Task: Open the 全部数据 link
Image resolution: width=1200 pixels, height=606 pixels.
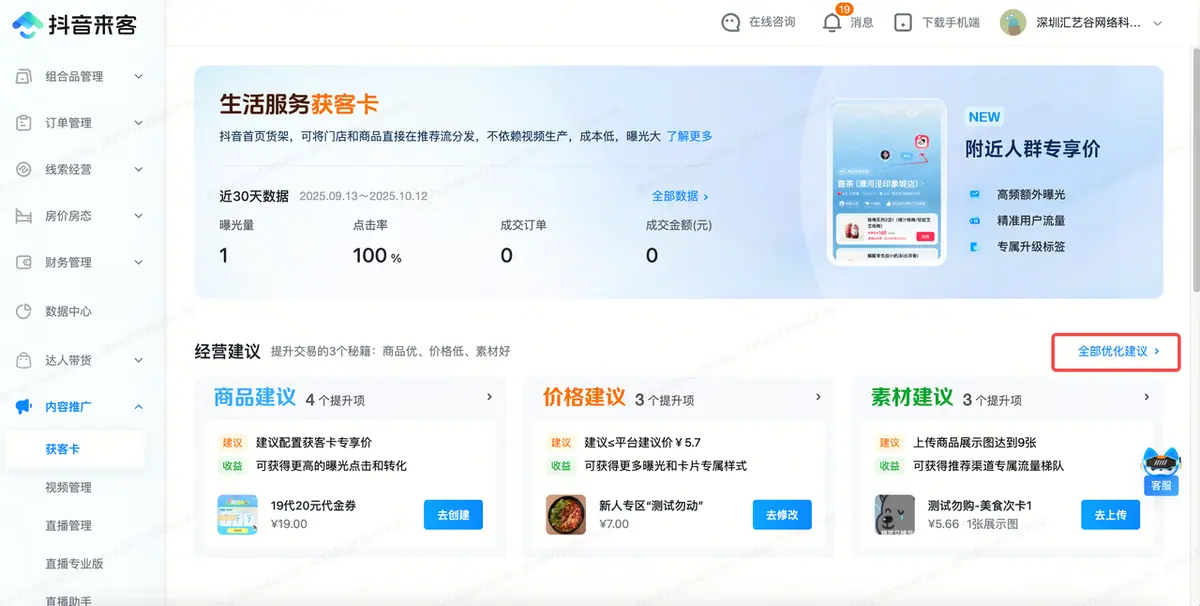Action: pyautogui.click(x=680, y=196)
